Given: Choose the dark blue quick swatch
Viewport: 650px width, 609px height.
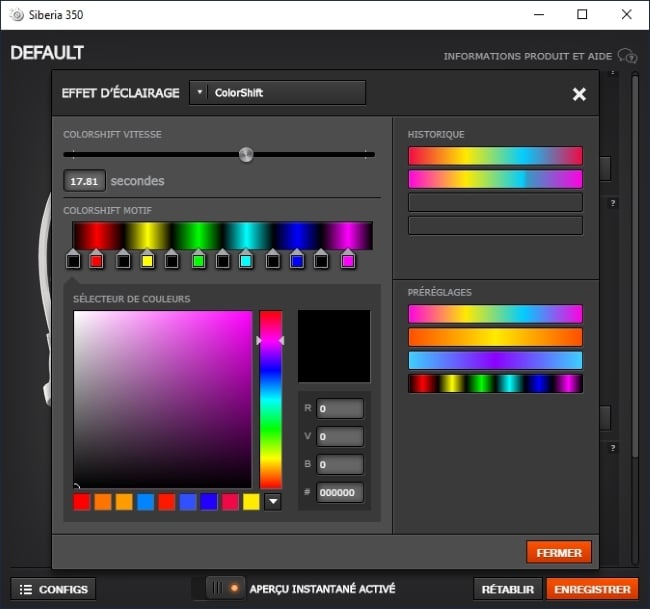Looking at the screenshot, I should click(x=209, y=502).
